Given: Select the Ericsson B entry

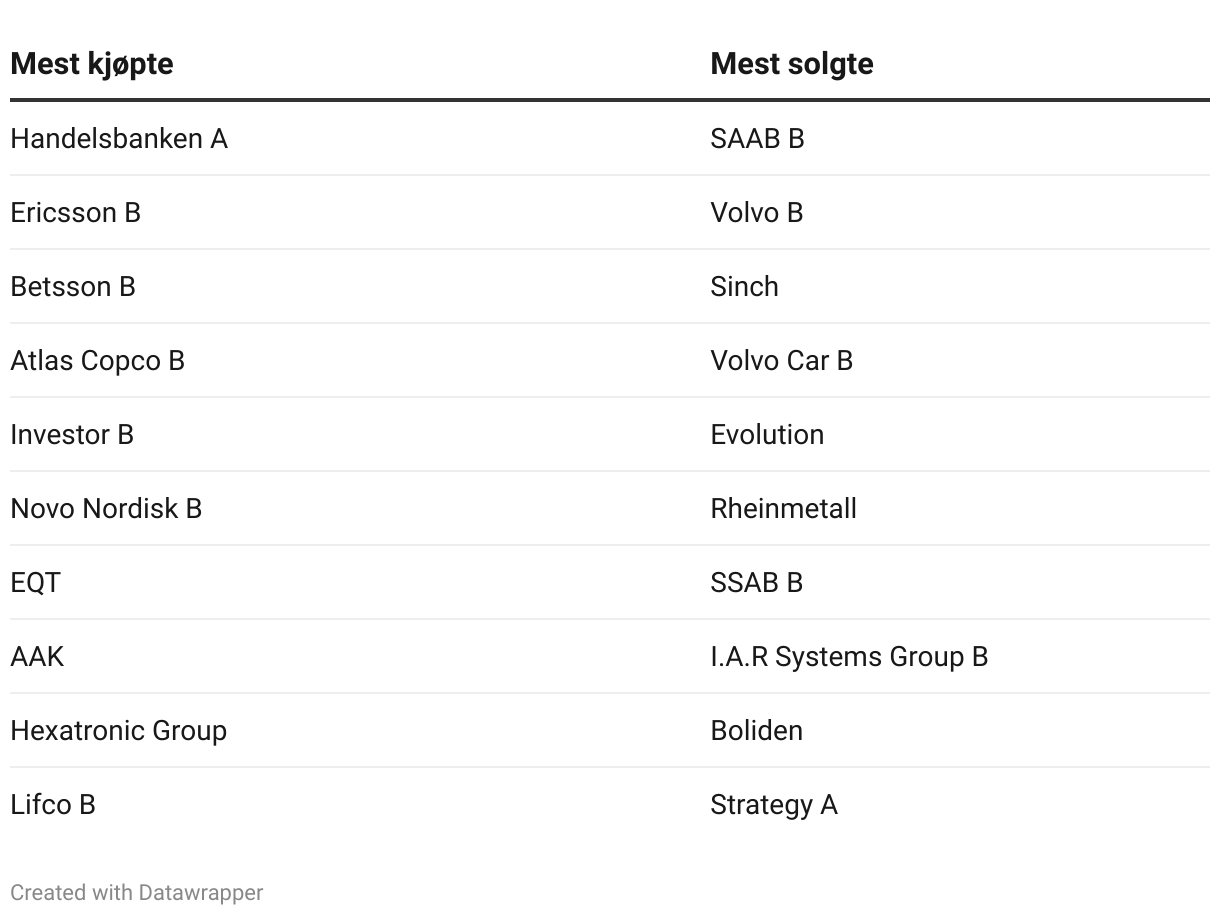Looking at the screenshot, I should tap(76, 213).
